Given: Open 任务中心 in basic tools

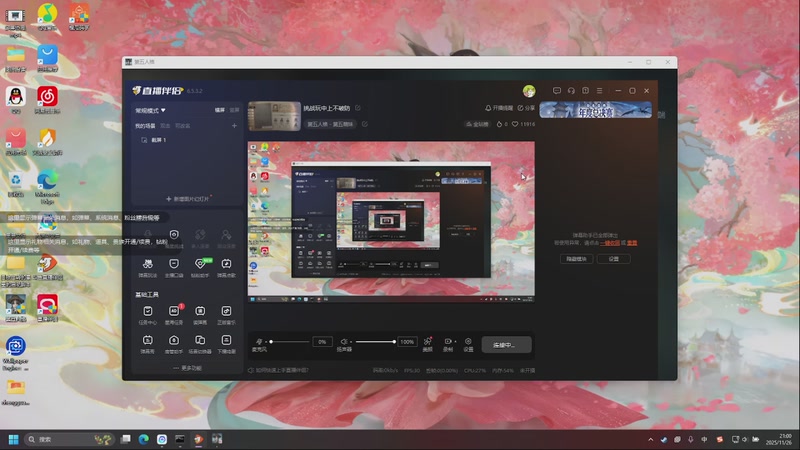Looking at the screenshot, I should pyautogui.click(x=147, y=315).
